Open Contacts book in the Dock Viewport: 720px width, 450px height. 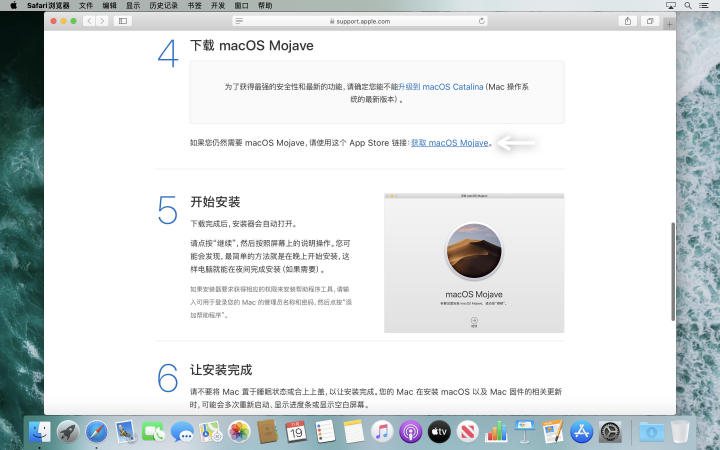(267, 432)
